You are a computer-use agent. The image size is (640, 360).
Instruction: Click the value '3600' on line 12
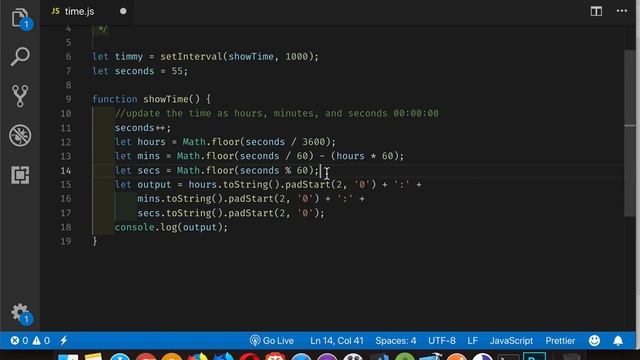[313, 142]
